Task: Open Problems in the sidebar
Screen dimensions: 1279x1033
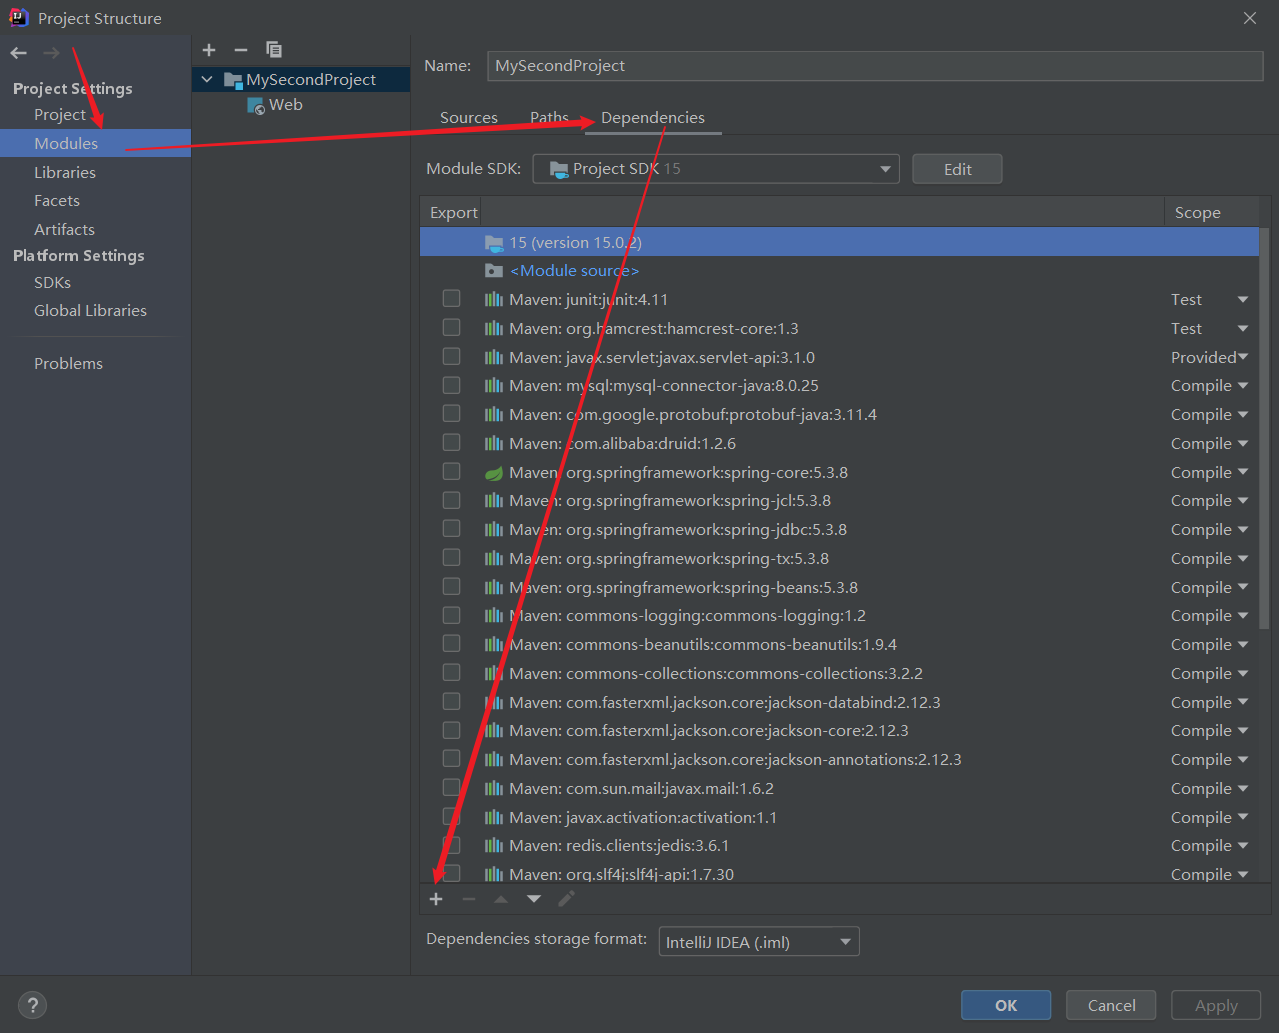Action: (68, 364)
